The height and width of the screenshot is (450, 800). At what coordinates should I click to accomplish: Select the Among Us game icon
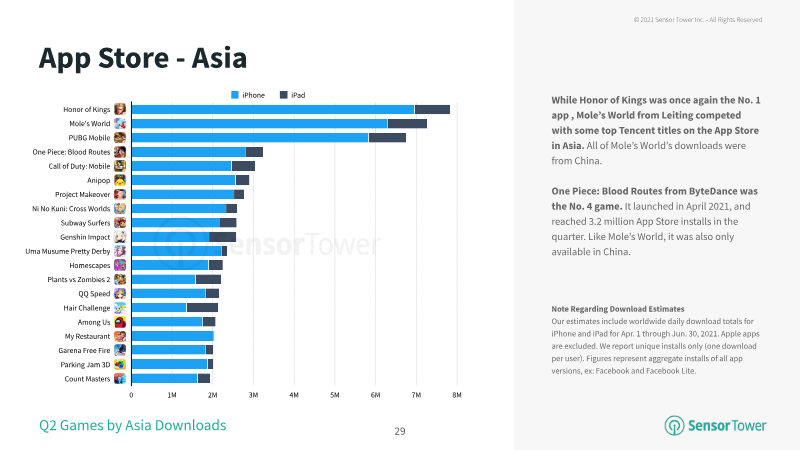(x=120, y=322)
